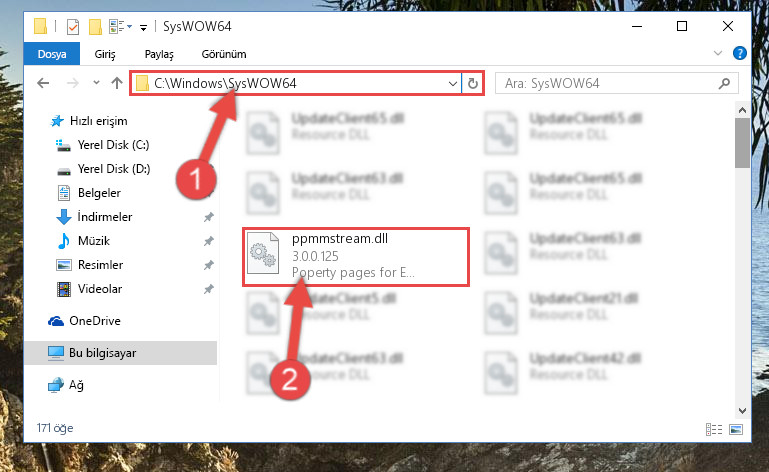The image size is (769, 472).
Task: Toggle the pin next to Videolar
Action: click(x=209, y=289)
